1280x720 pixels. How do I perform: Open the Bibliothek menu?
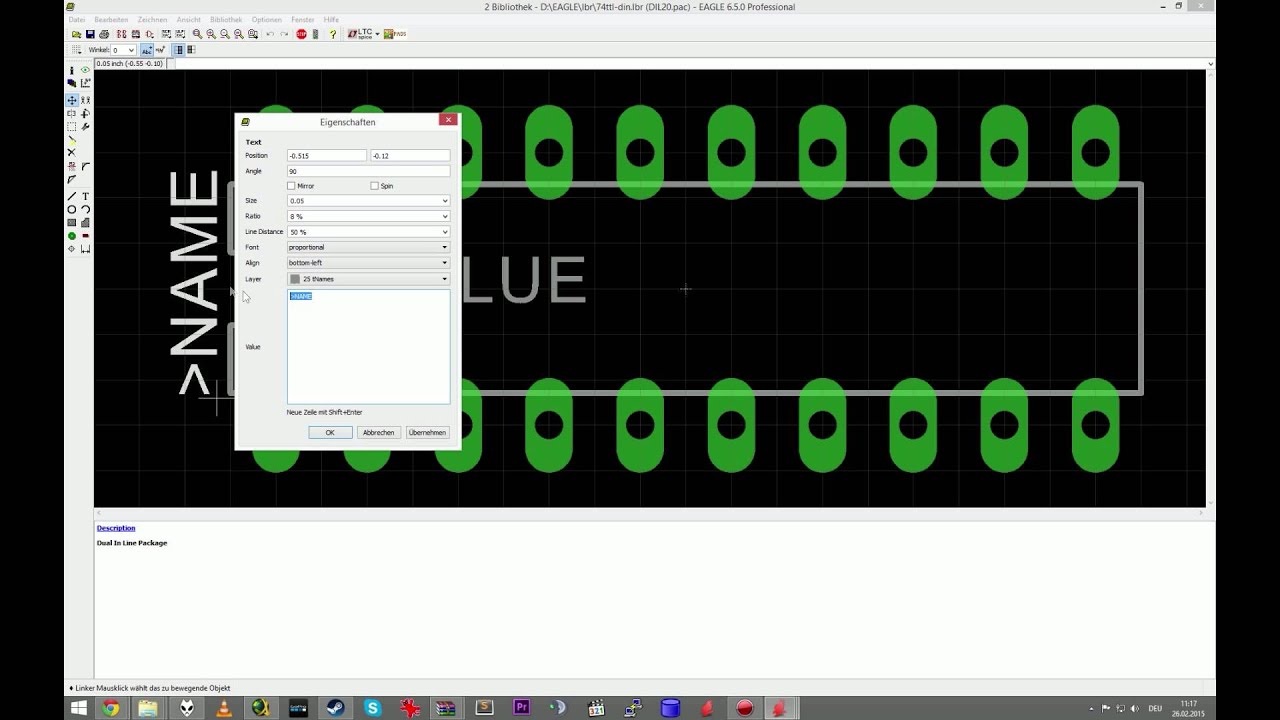coord(226,20)
